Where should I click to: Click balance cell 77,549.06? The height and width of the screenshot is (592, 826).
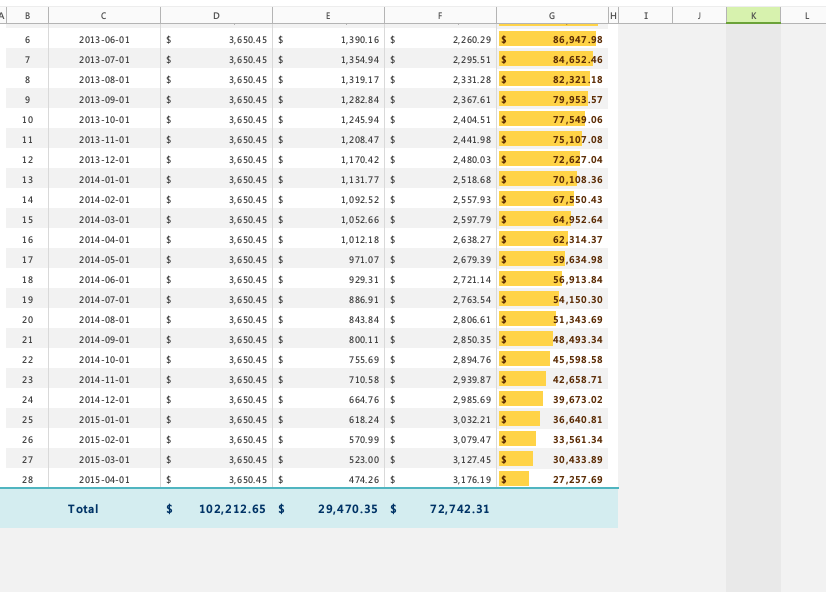point(552,120)
